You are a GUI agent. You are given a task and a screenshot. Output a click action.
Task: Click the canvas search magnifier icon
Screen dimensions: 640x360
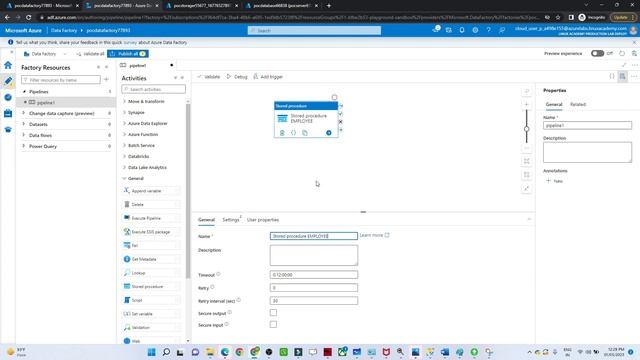click(x=527, y=91)
